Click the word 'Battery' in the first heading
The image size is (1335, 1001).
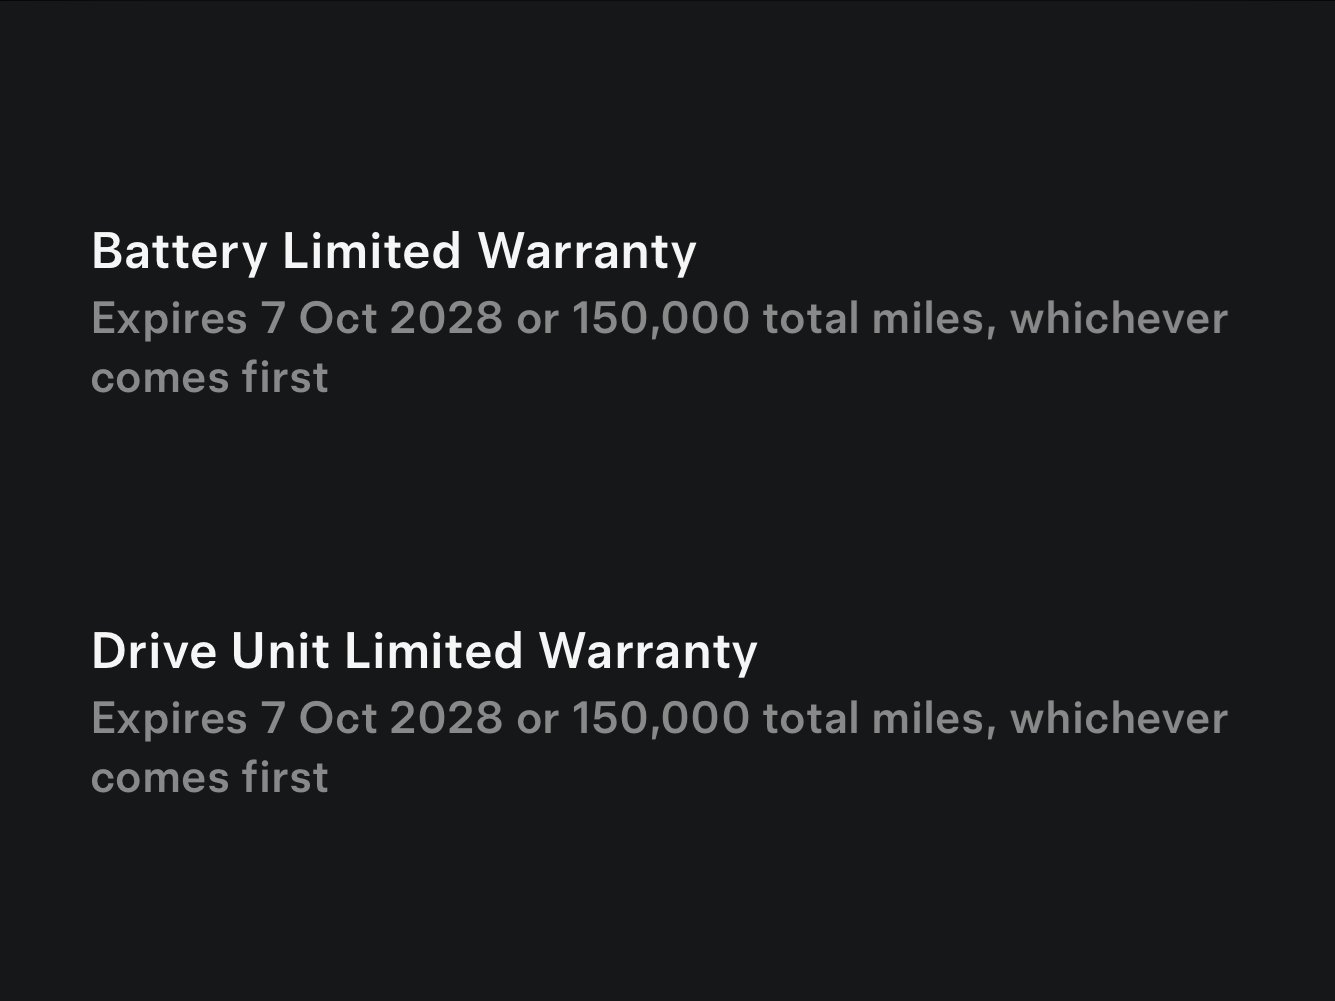point(179,251)
